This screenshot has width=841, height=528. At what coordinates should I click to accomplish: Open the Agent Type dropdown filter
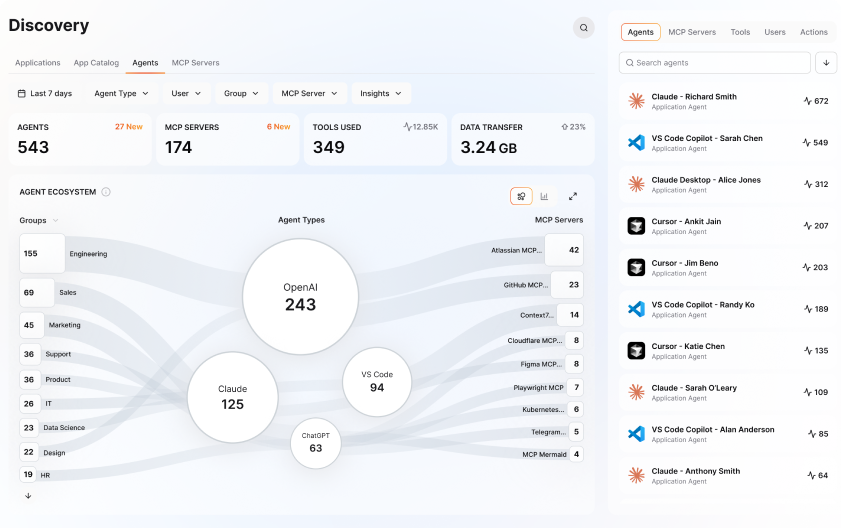(x=121, y=93)
